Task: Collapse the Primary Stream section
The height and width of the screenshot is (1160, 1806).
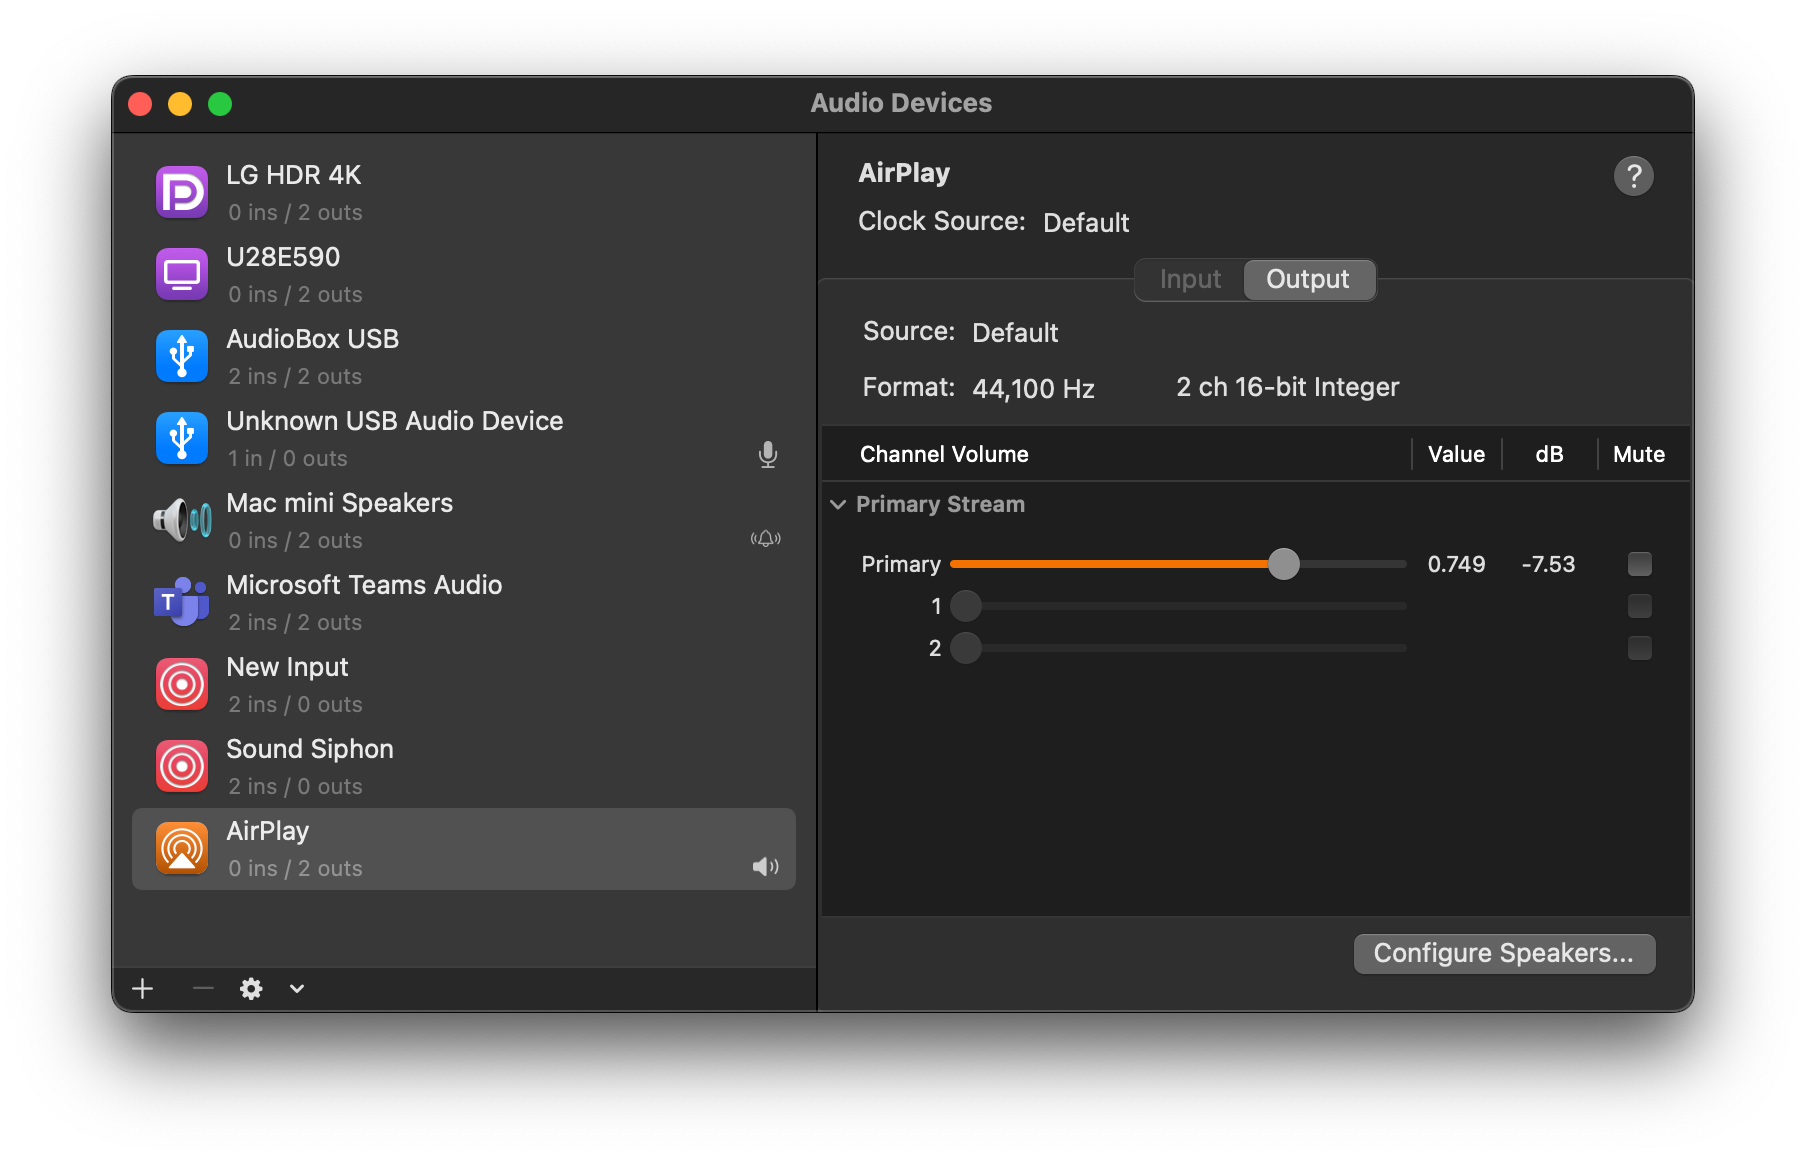Action: click(838, 505)
